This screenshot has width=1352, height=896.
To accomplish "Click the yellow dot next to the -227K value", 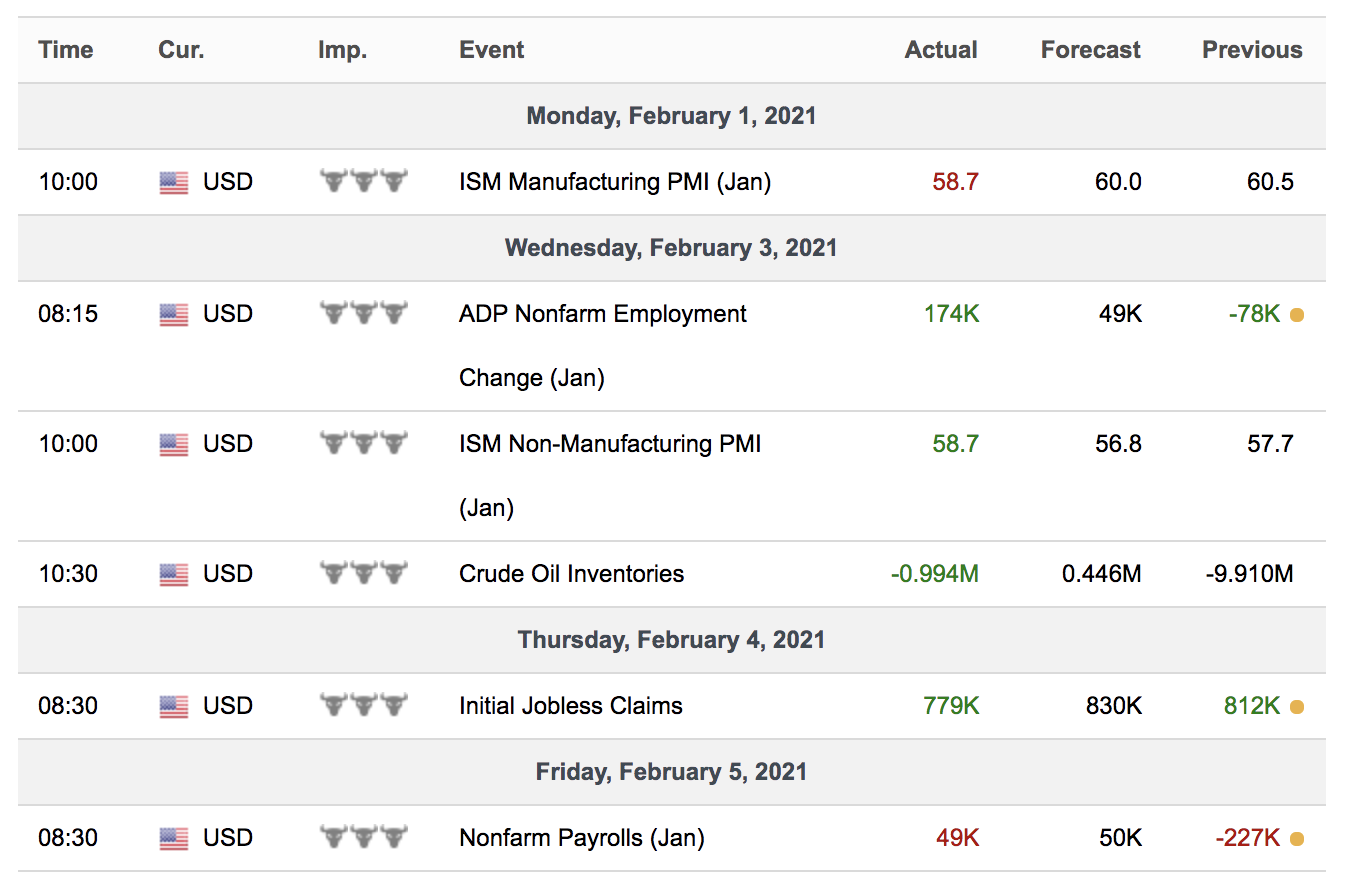I will tap(1296, 838).
